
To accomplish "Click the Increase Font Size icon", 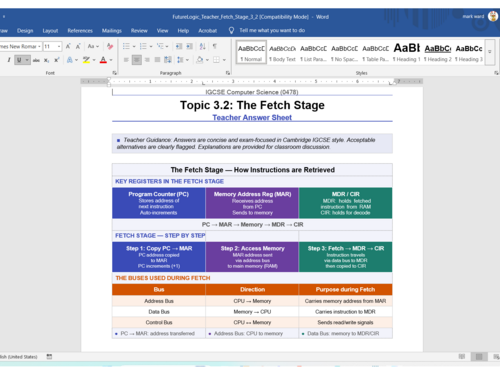I will pos(68,46).
